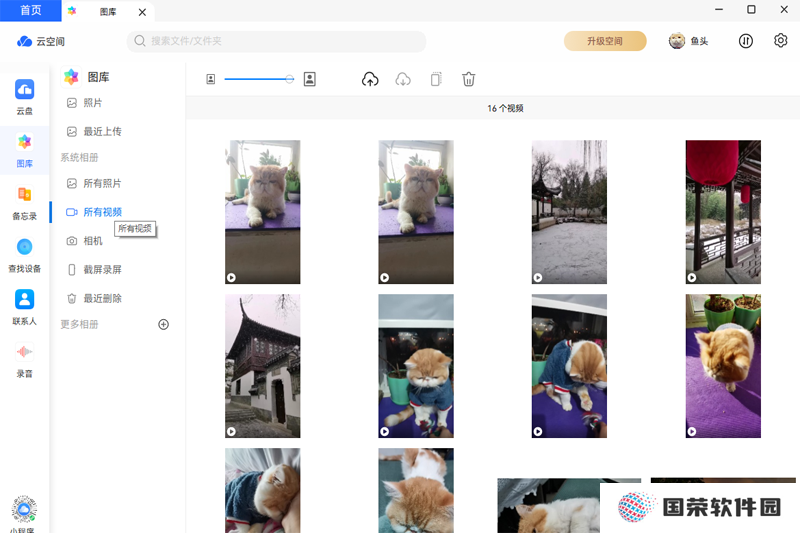Click the search magnifier icon
Screen dimensions: 800x533
click(x=140, y=41)
